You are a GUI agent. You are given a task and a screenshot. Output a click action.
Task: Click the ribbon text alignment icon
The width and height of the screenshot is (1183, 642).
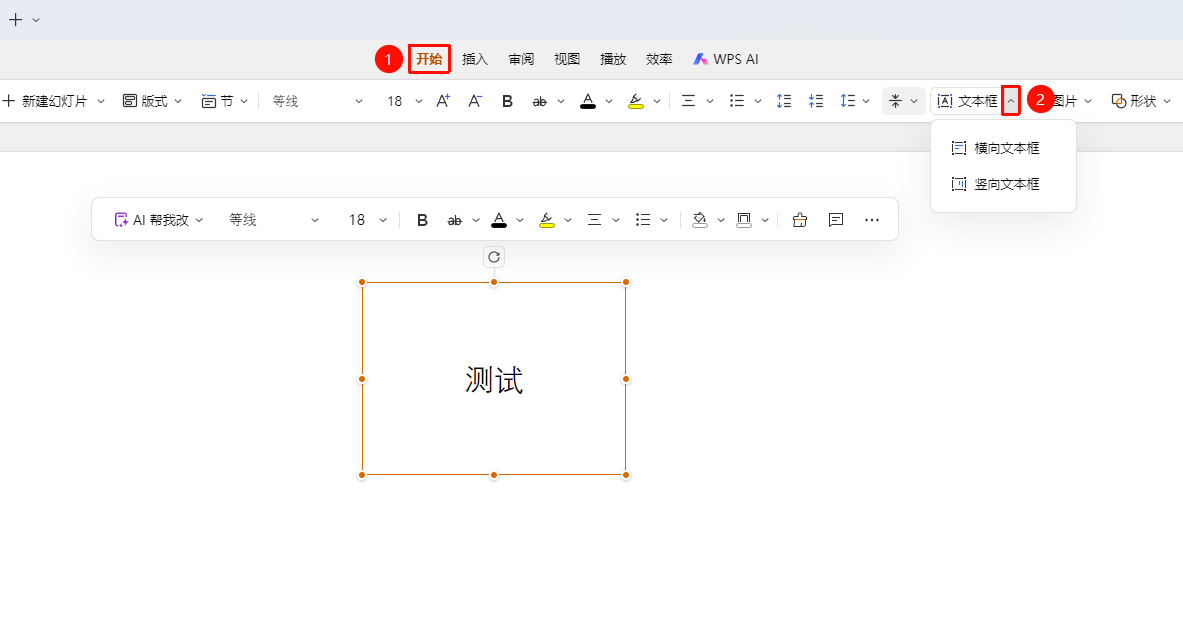click(688, 101)
